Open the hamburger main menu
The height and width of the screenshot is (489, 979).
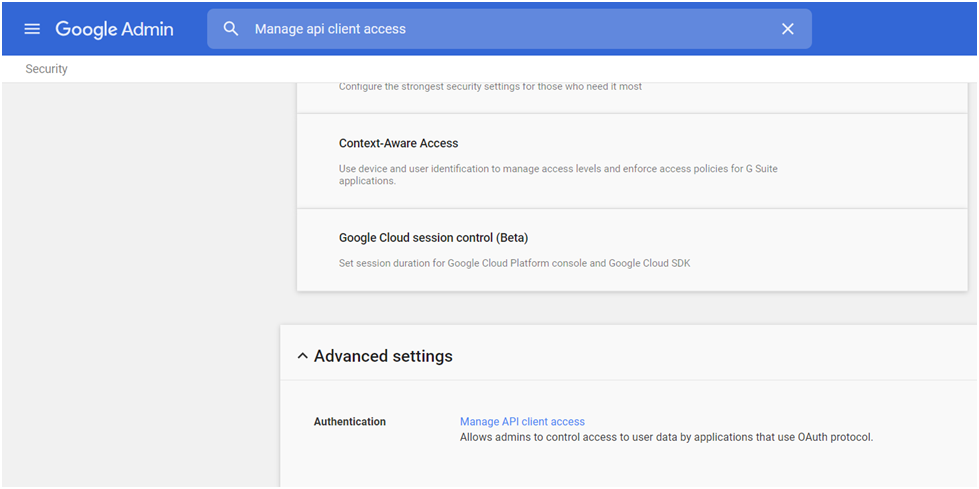(x=32, y=29)
